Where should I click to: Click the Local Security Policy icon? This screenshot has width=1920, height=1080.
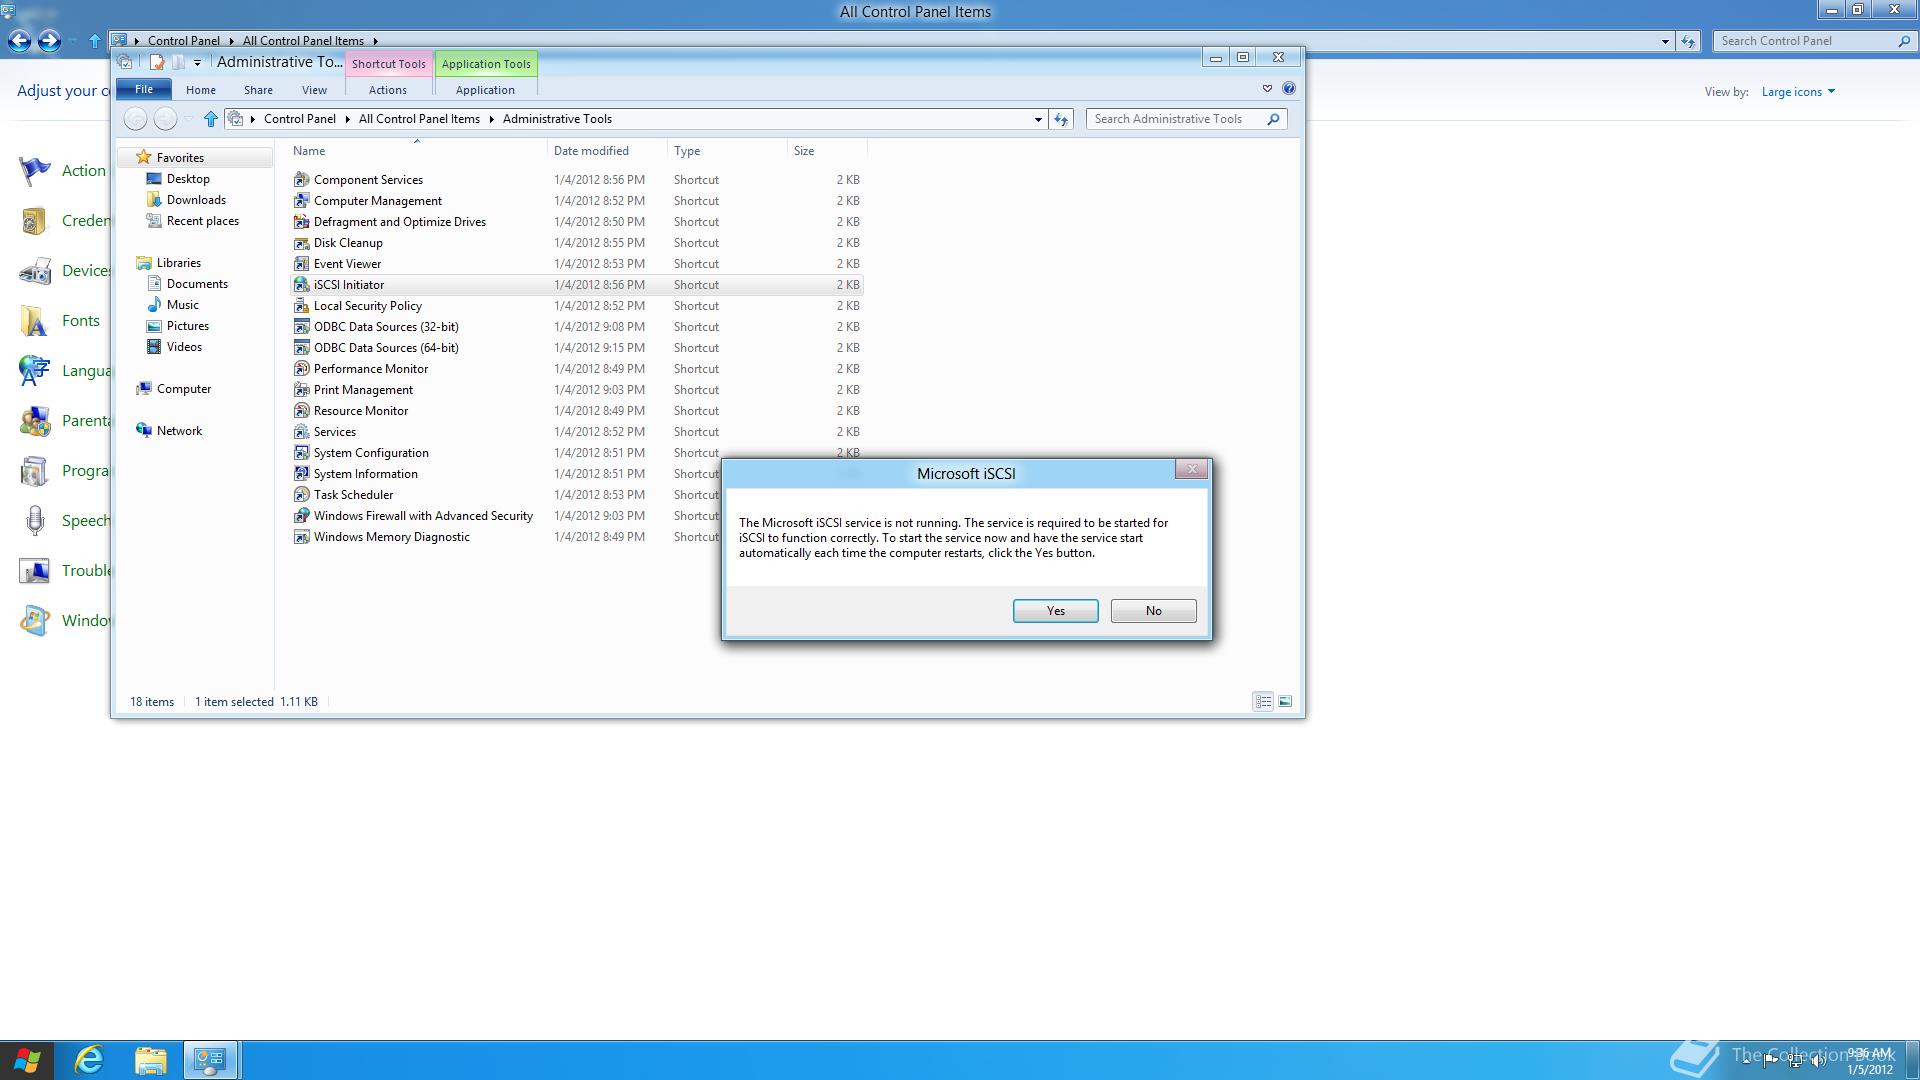301,306
